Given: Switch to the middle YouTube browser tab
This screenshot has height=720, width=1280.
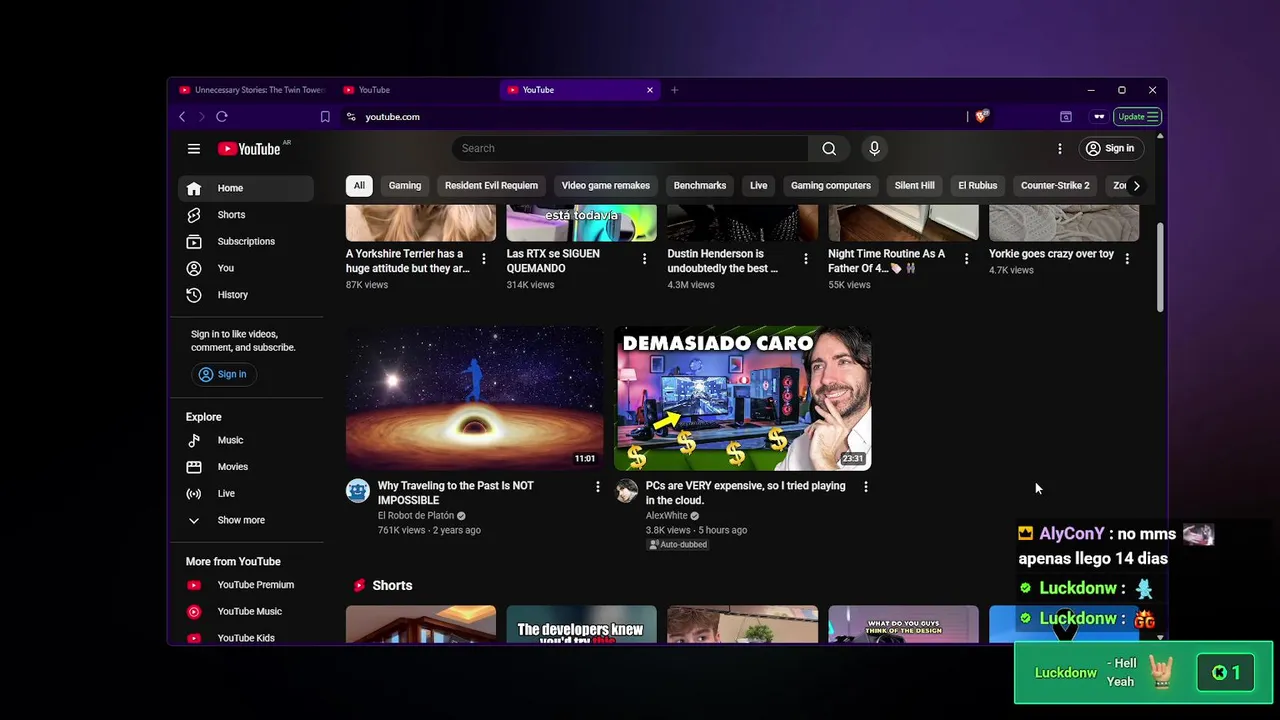Looking at the screenshot, I should tap(418, 90).
